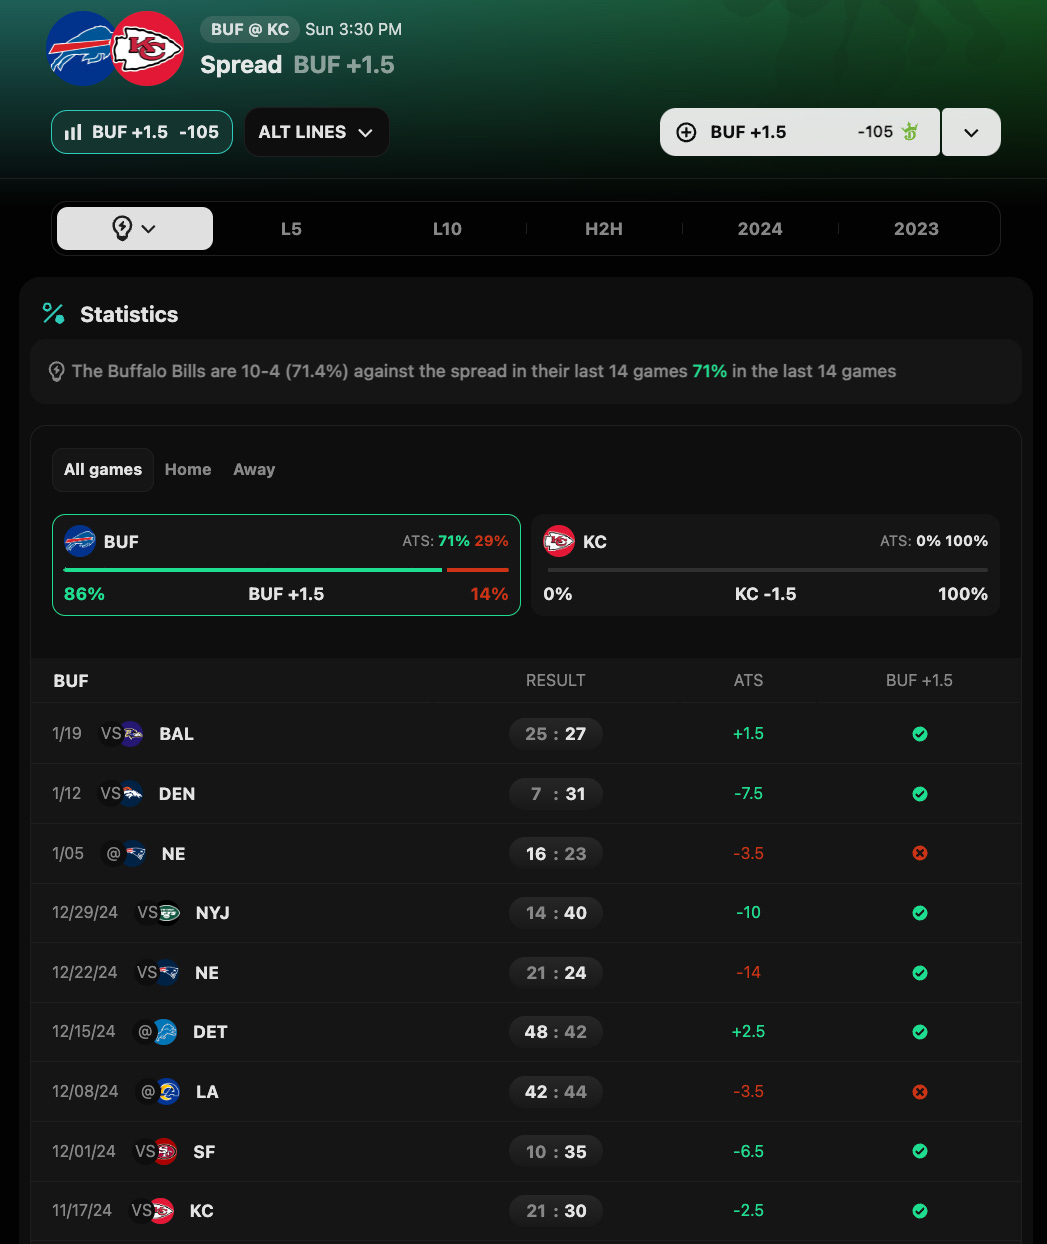The image size is (1047, 1244).
Task: Add BUF +1.5 -105 bet to slip
Action: click(x=800, y=132)
